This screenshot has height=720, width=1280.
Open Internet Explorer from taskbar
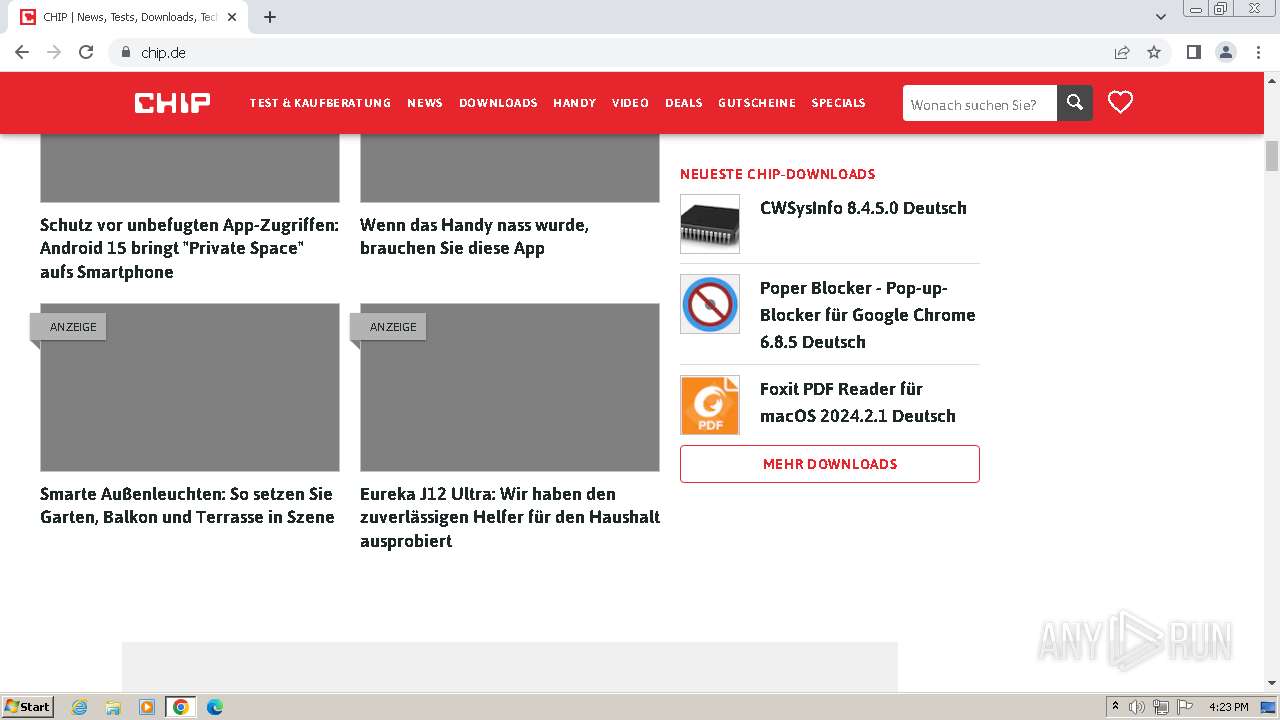tap(80, 707)
